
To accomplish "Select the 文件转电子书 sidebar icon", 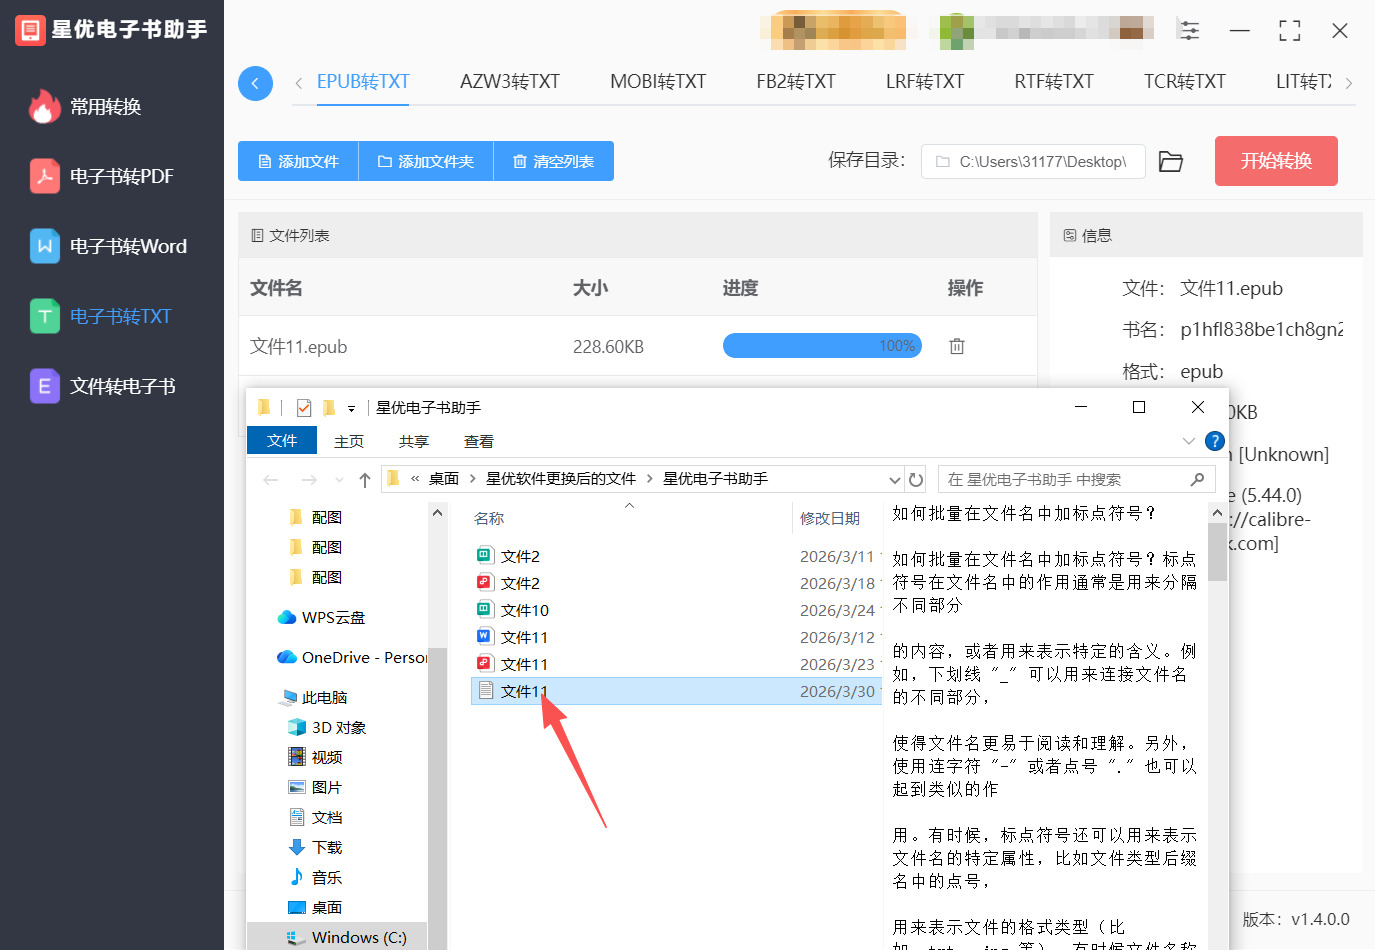I will 44,387.
